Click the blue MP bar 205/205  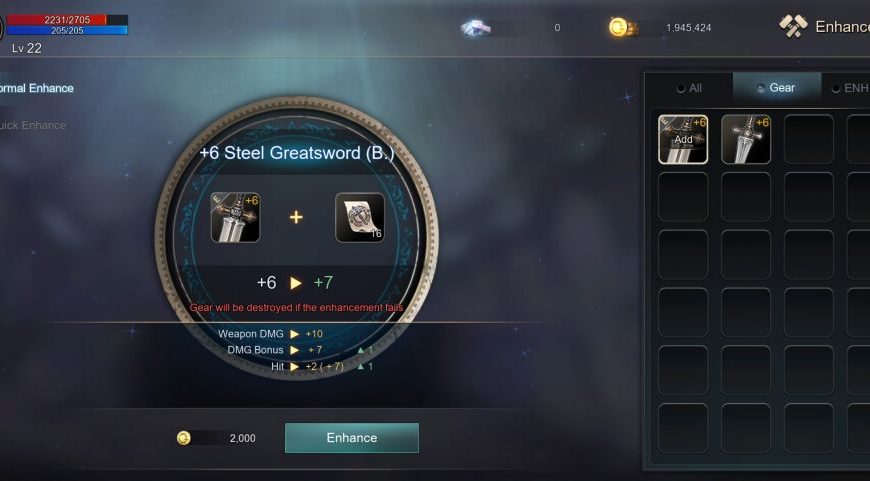[x=67, y=31]
